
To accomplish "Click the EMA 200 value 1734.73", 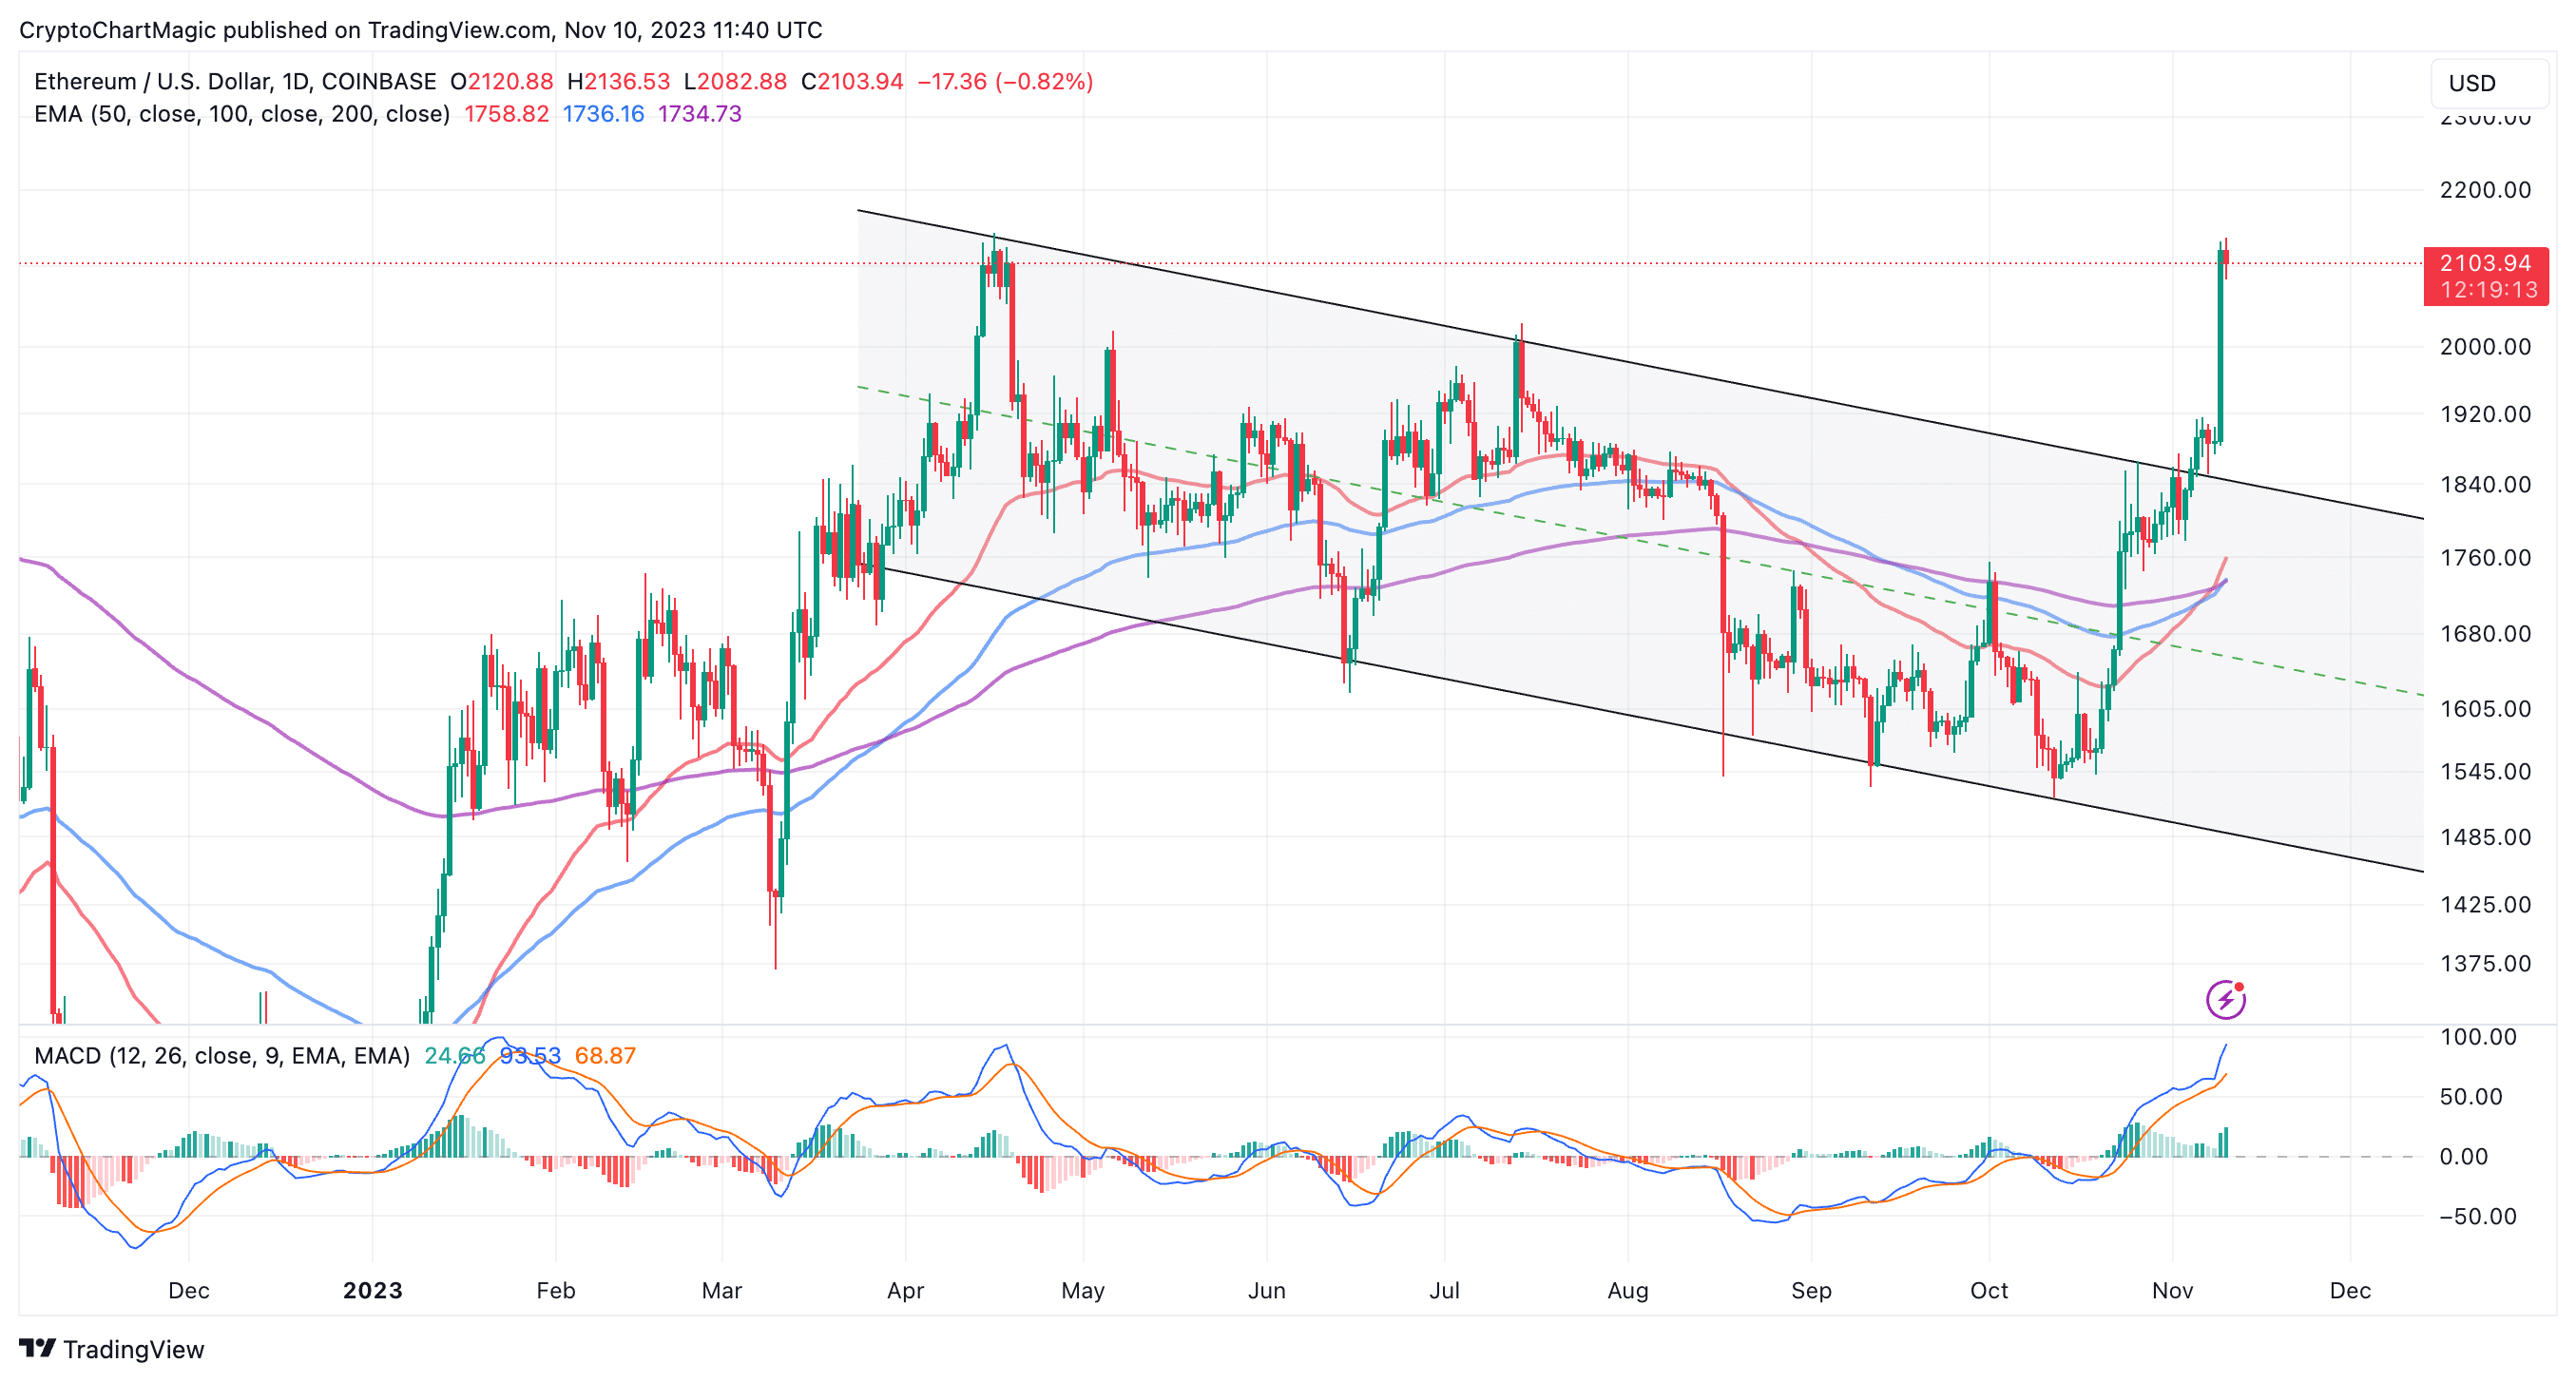I will click(x=699, y=114).
